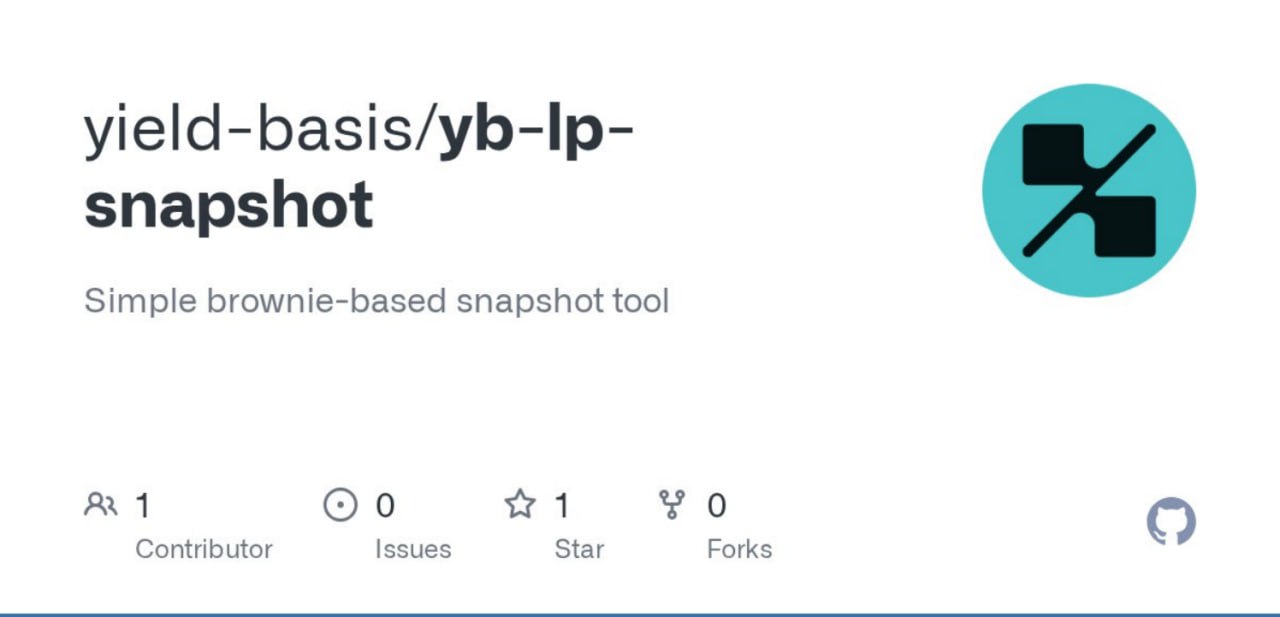Open the yield-basis owner name
The height and width of the screenshot is (617, 1280).
coord(254,130)
